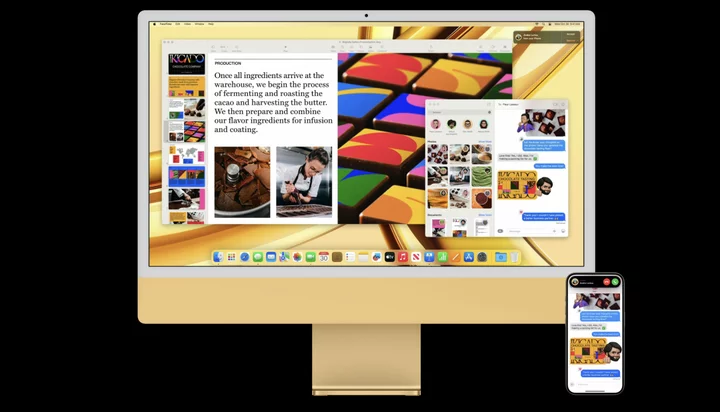720x412 pixels.
Task: Open Finder from the Dock
Action: click(218, 257)
